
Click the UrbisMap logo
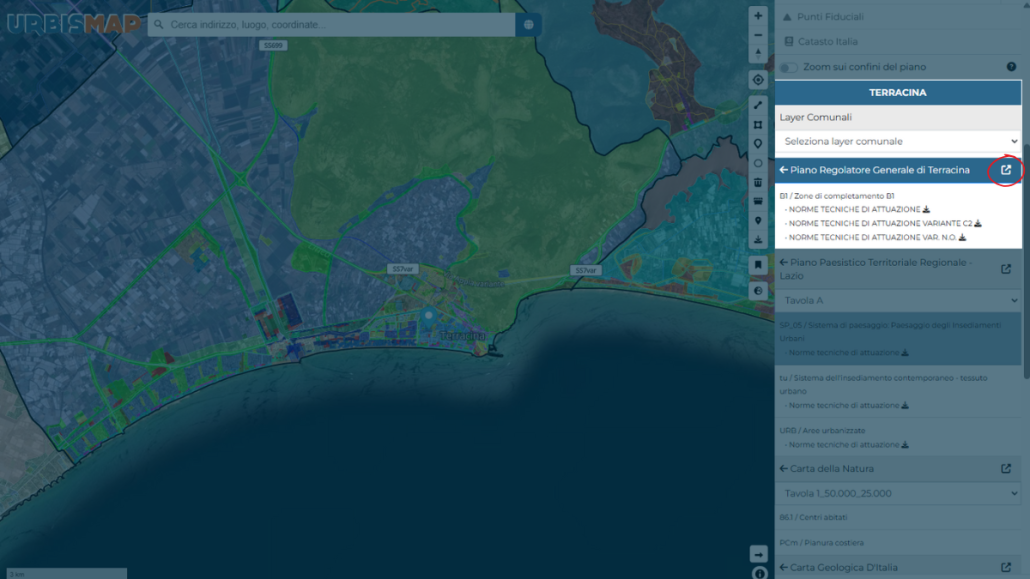[73, 24]
